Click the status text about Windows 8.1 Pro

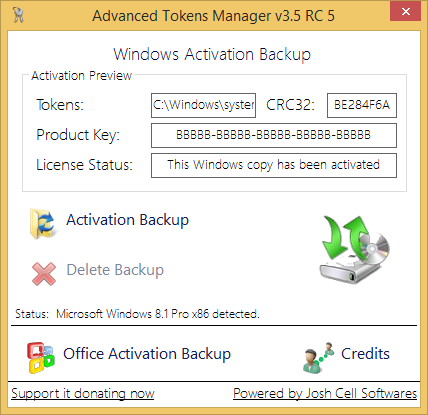coord(158,314)
